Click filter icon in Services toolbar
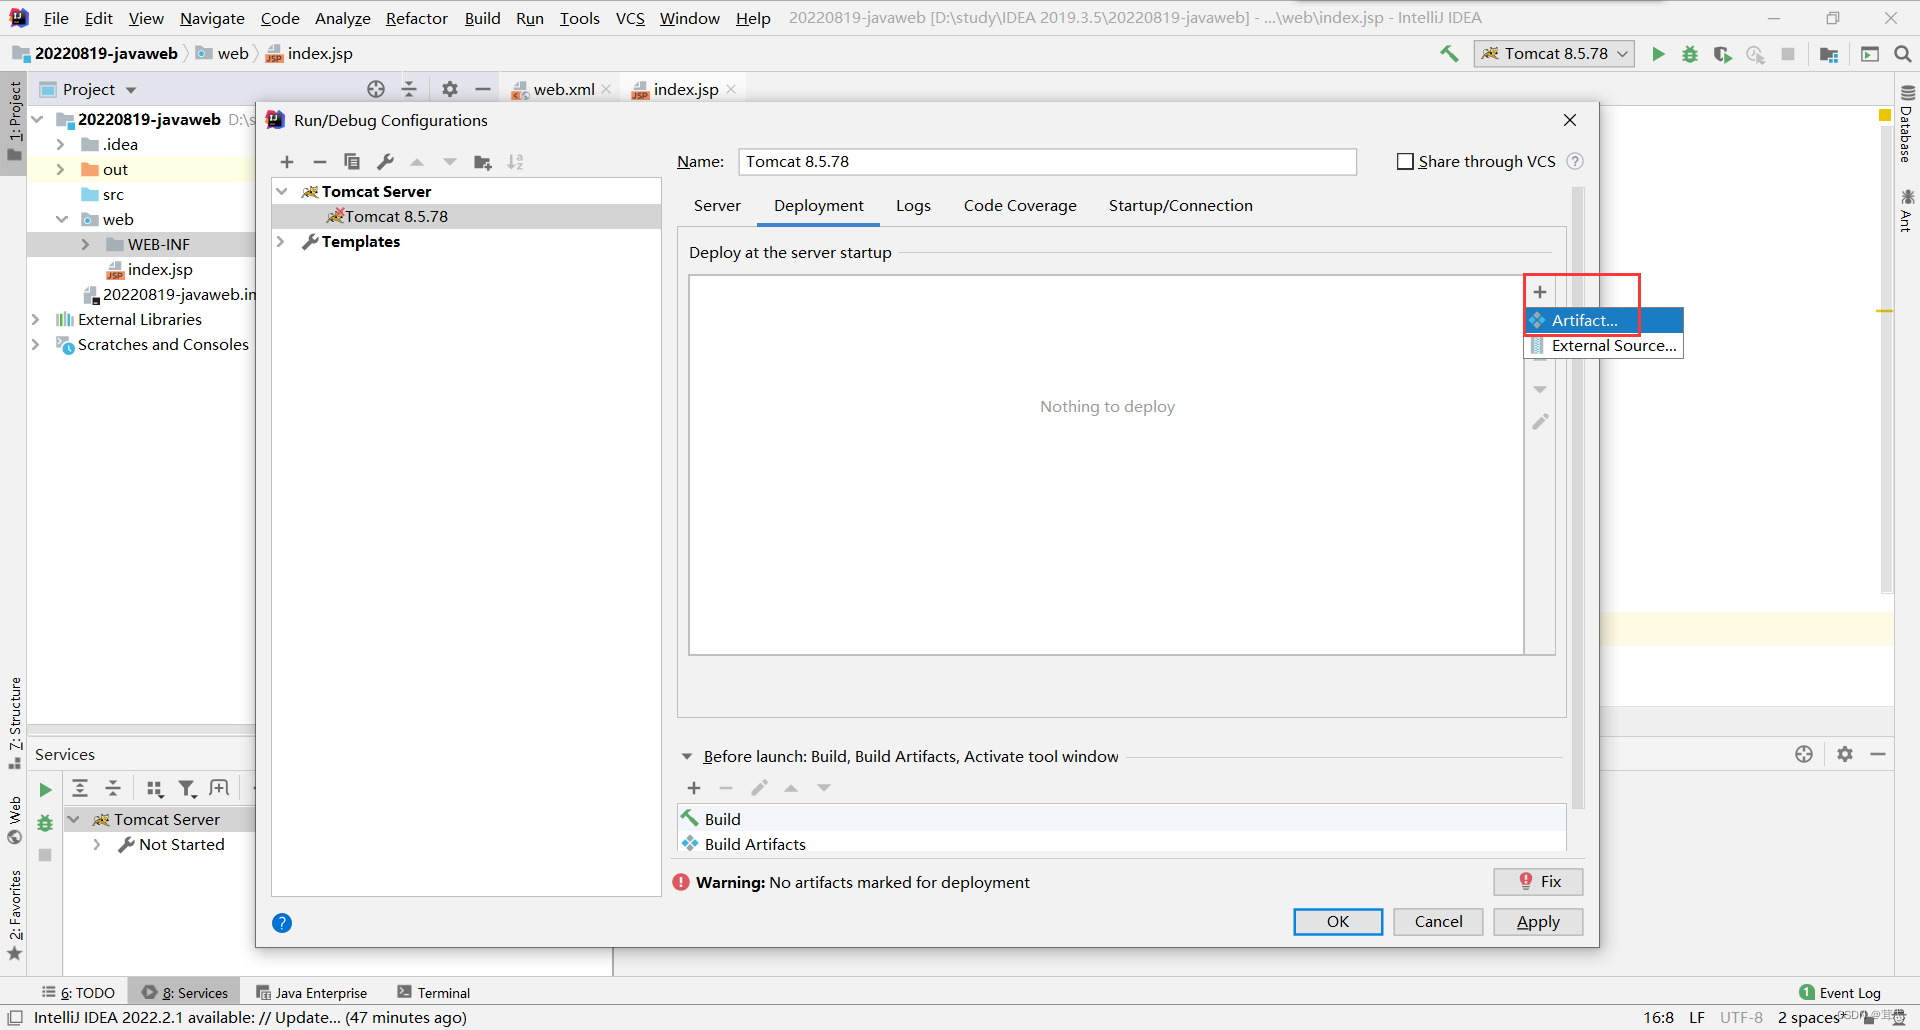Image resolution: width=1920 pixels, height=1030 pixels. pos(187,789)
